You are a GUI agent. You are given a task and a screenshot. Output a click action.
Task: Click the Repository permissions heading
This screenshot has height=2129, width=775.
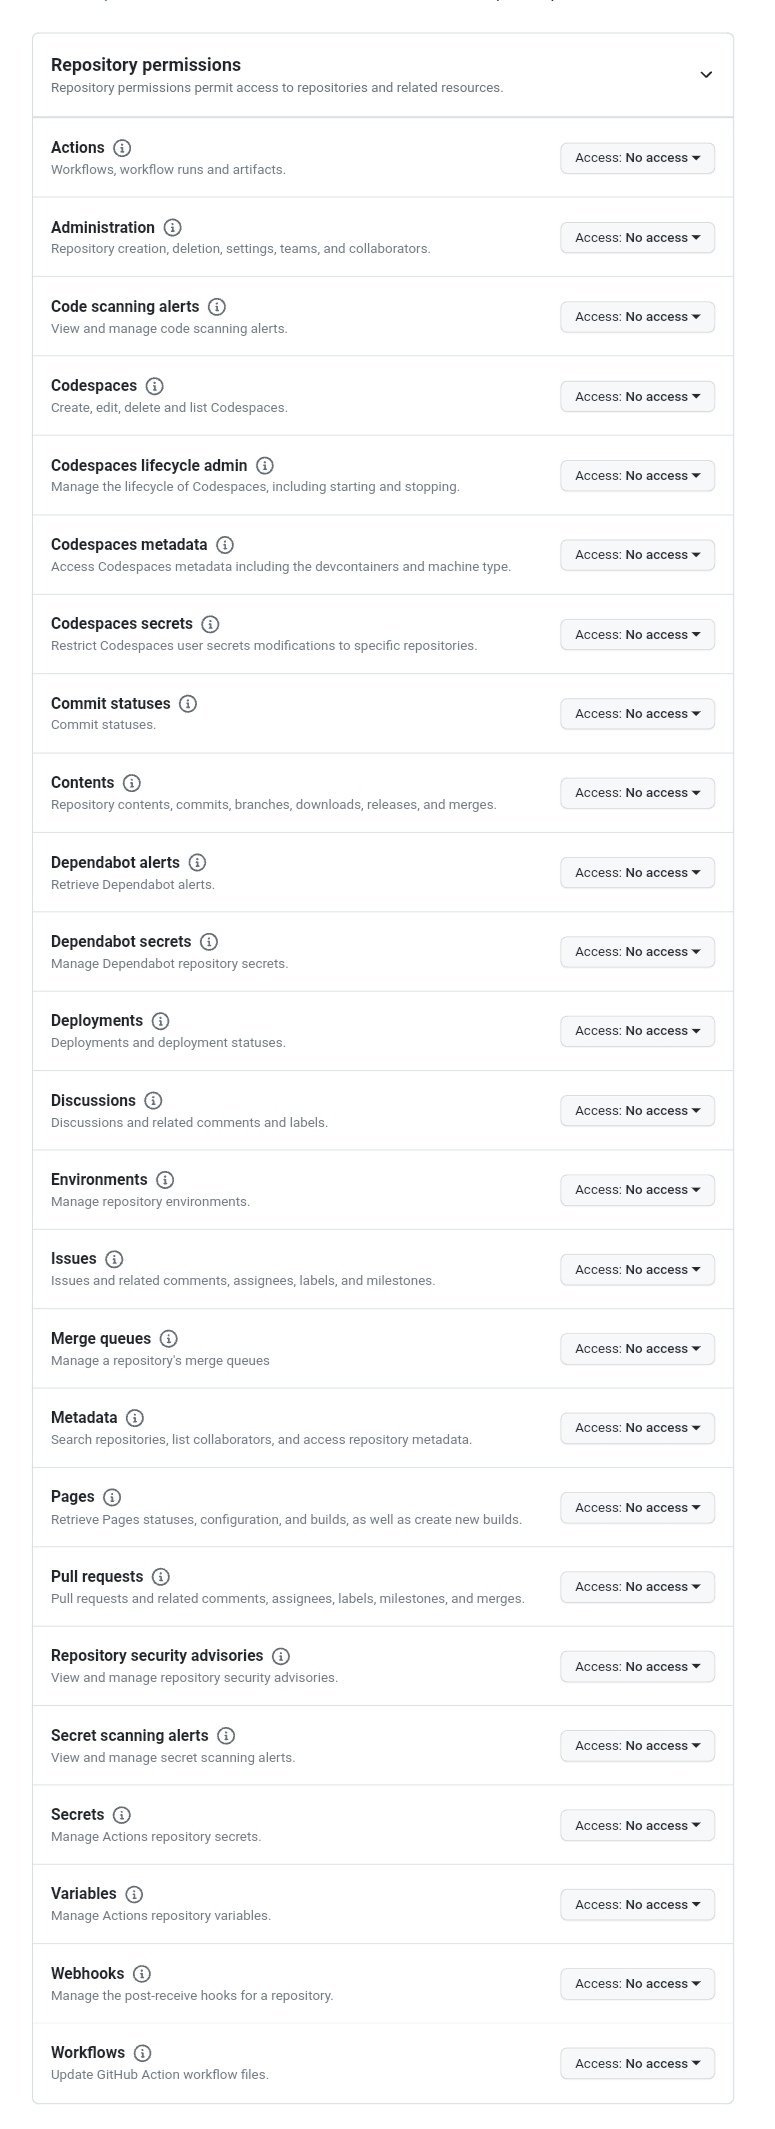point(146,65)
